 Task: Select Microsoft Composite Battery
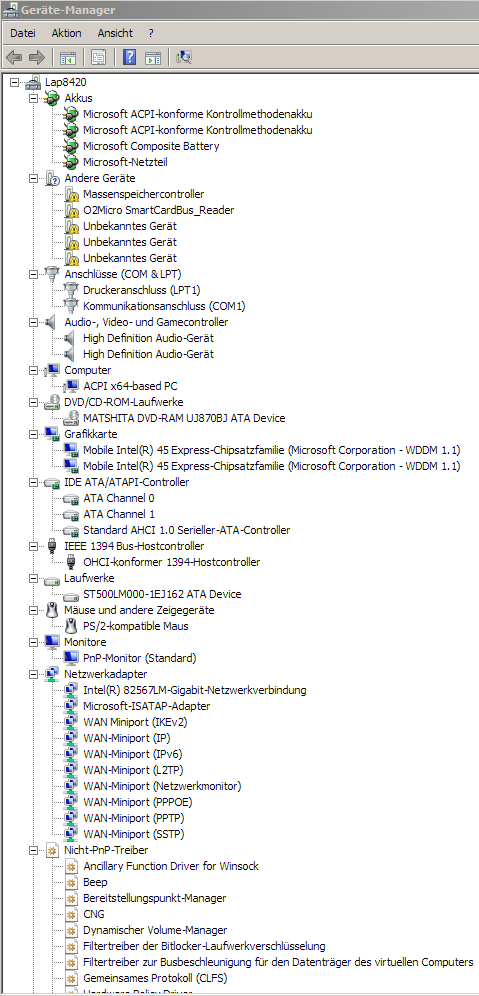pos(151,146)
